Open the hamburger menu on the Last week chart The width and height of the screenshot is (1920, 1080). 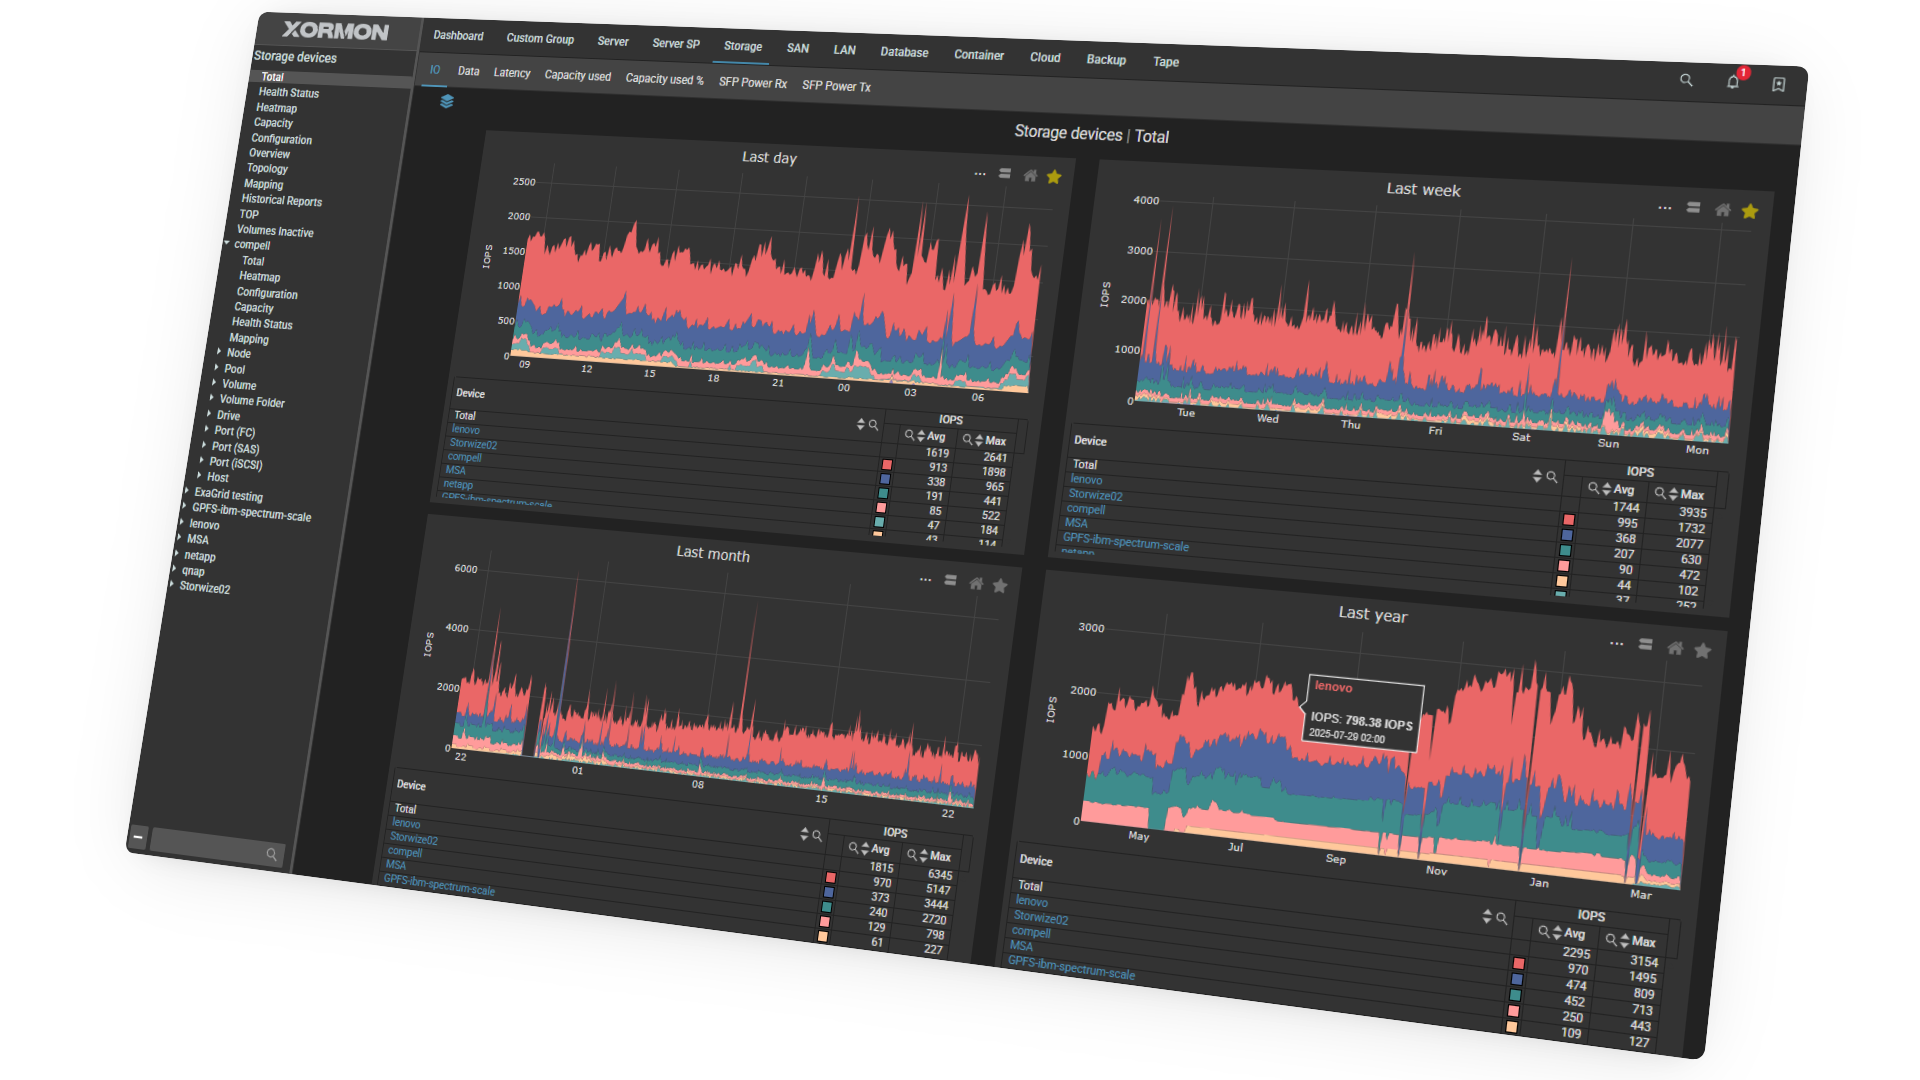(1693, 208)
